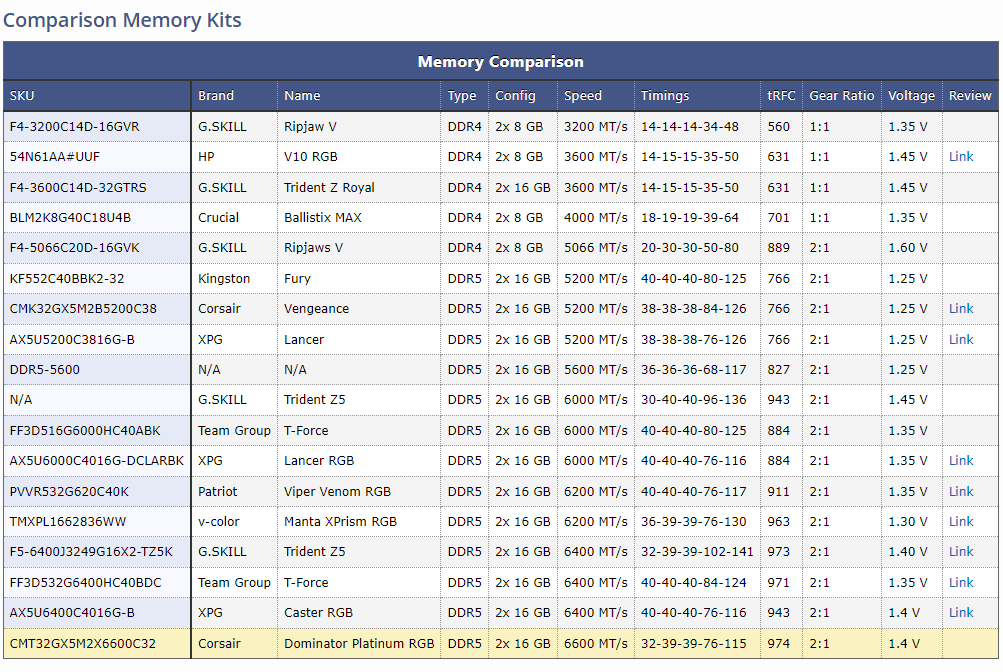Open review Link for v-color Manta XPrism RGB
Image resolution: width=1003 pixels, height=672 pixels.
coord(961,522)
